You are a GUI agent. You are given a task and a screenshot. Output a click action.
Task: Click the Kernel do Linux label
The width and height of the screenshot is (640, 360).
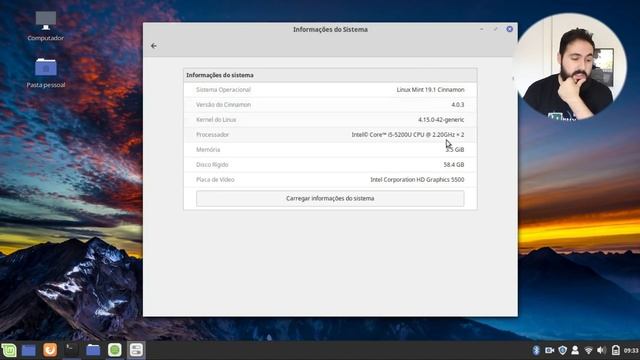pos(216,120)
